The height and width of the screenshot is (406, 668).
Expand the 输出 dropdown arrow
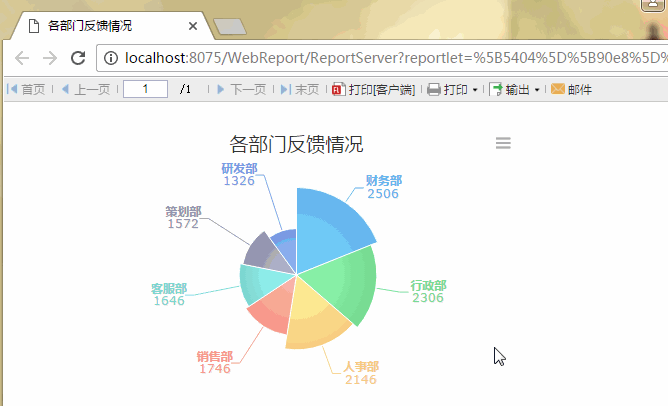(537, 90)
